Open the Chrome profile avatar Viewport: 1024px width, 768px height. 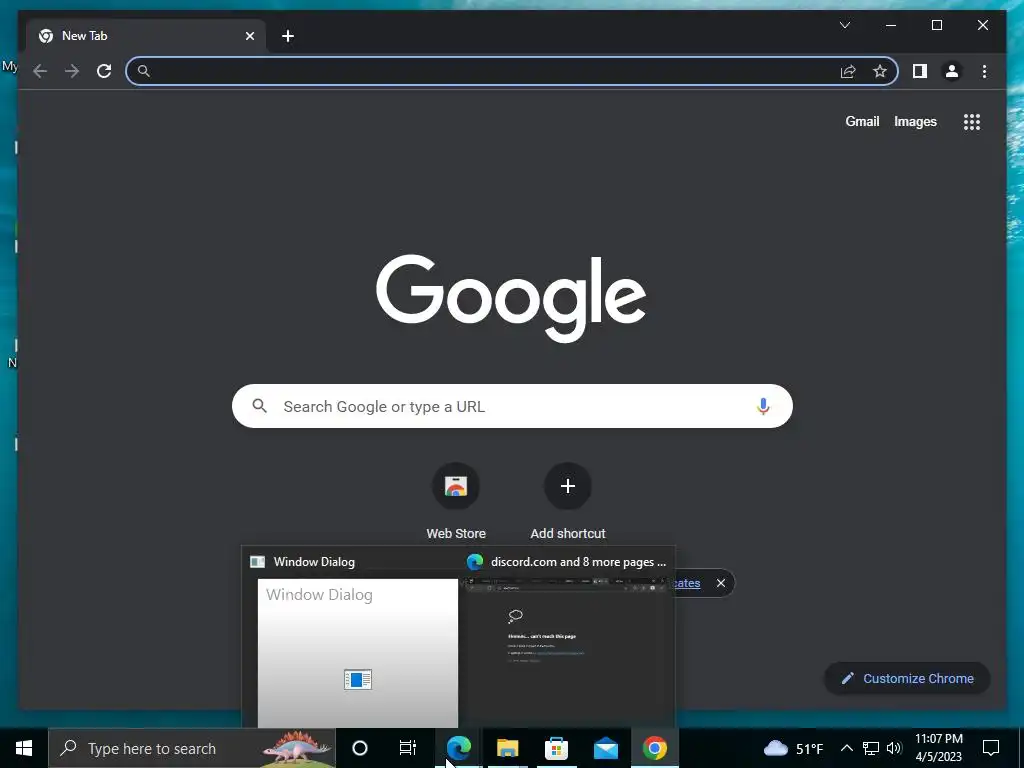tap(952, 71)
